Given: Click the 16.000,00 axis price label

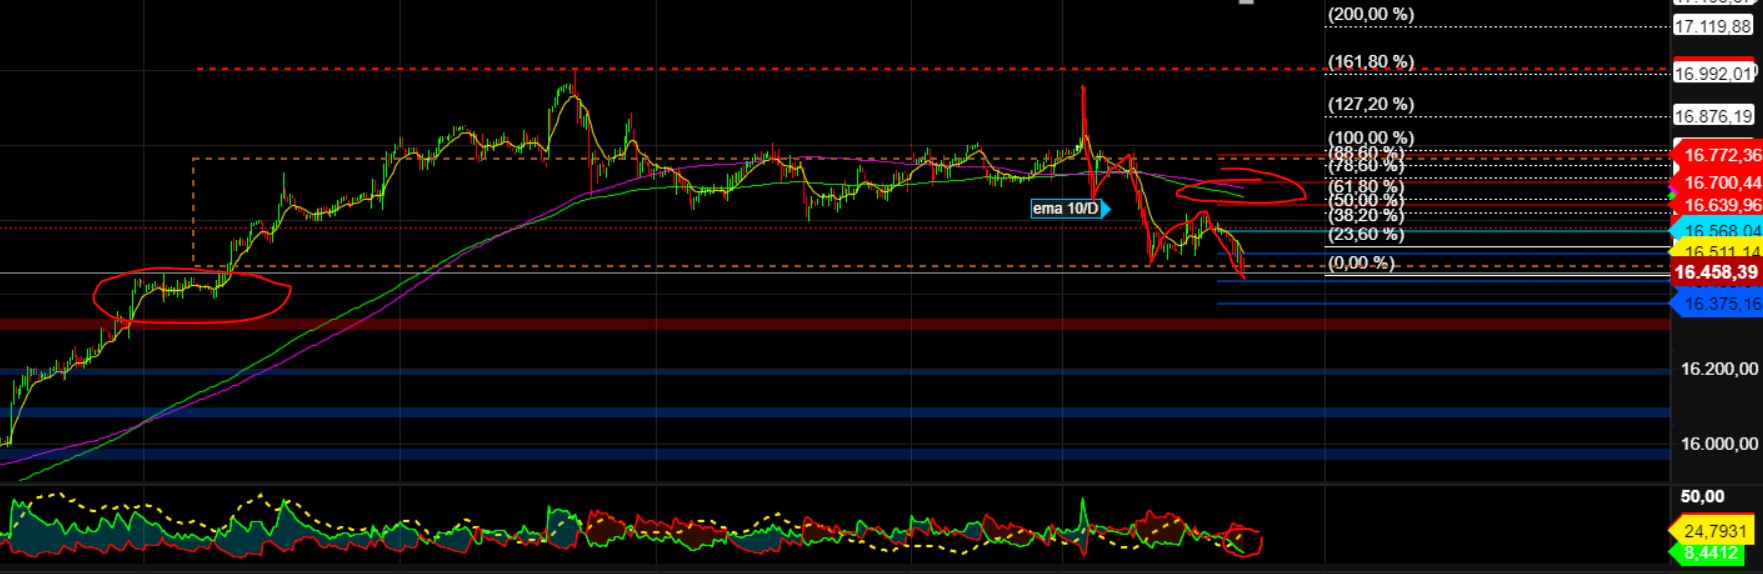Looking at the screenshot, I should pyautogui.click(x=1719, y=444).
